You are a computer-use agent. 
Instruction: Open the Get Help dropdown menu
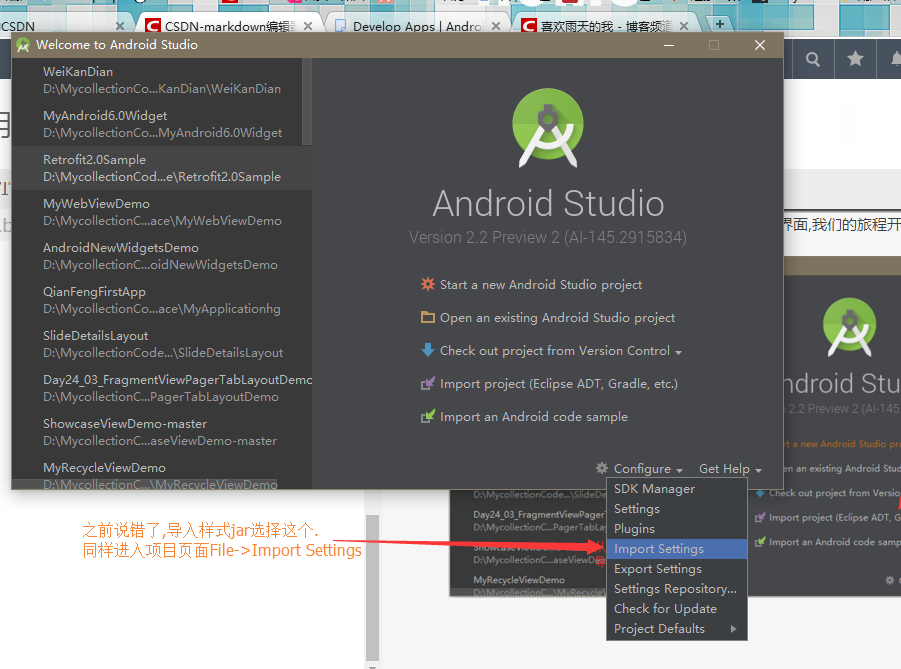(730, 468)
